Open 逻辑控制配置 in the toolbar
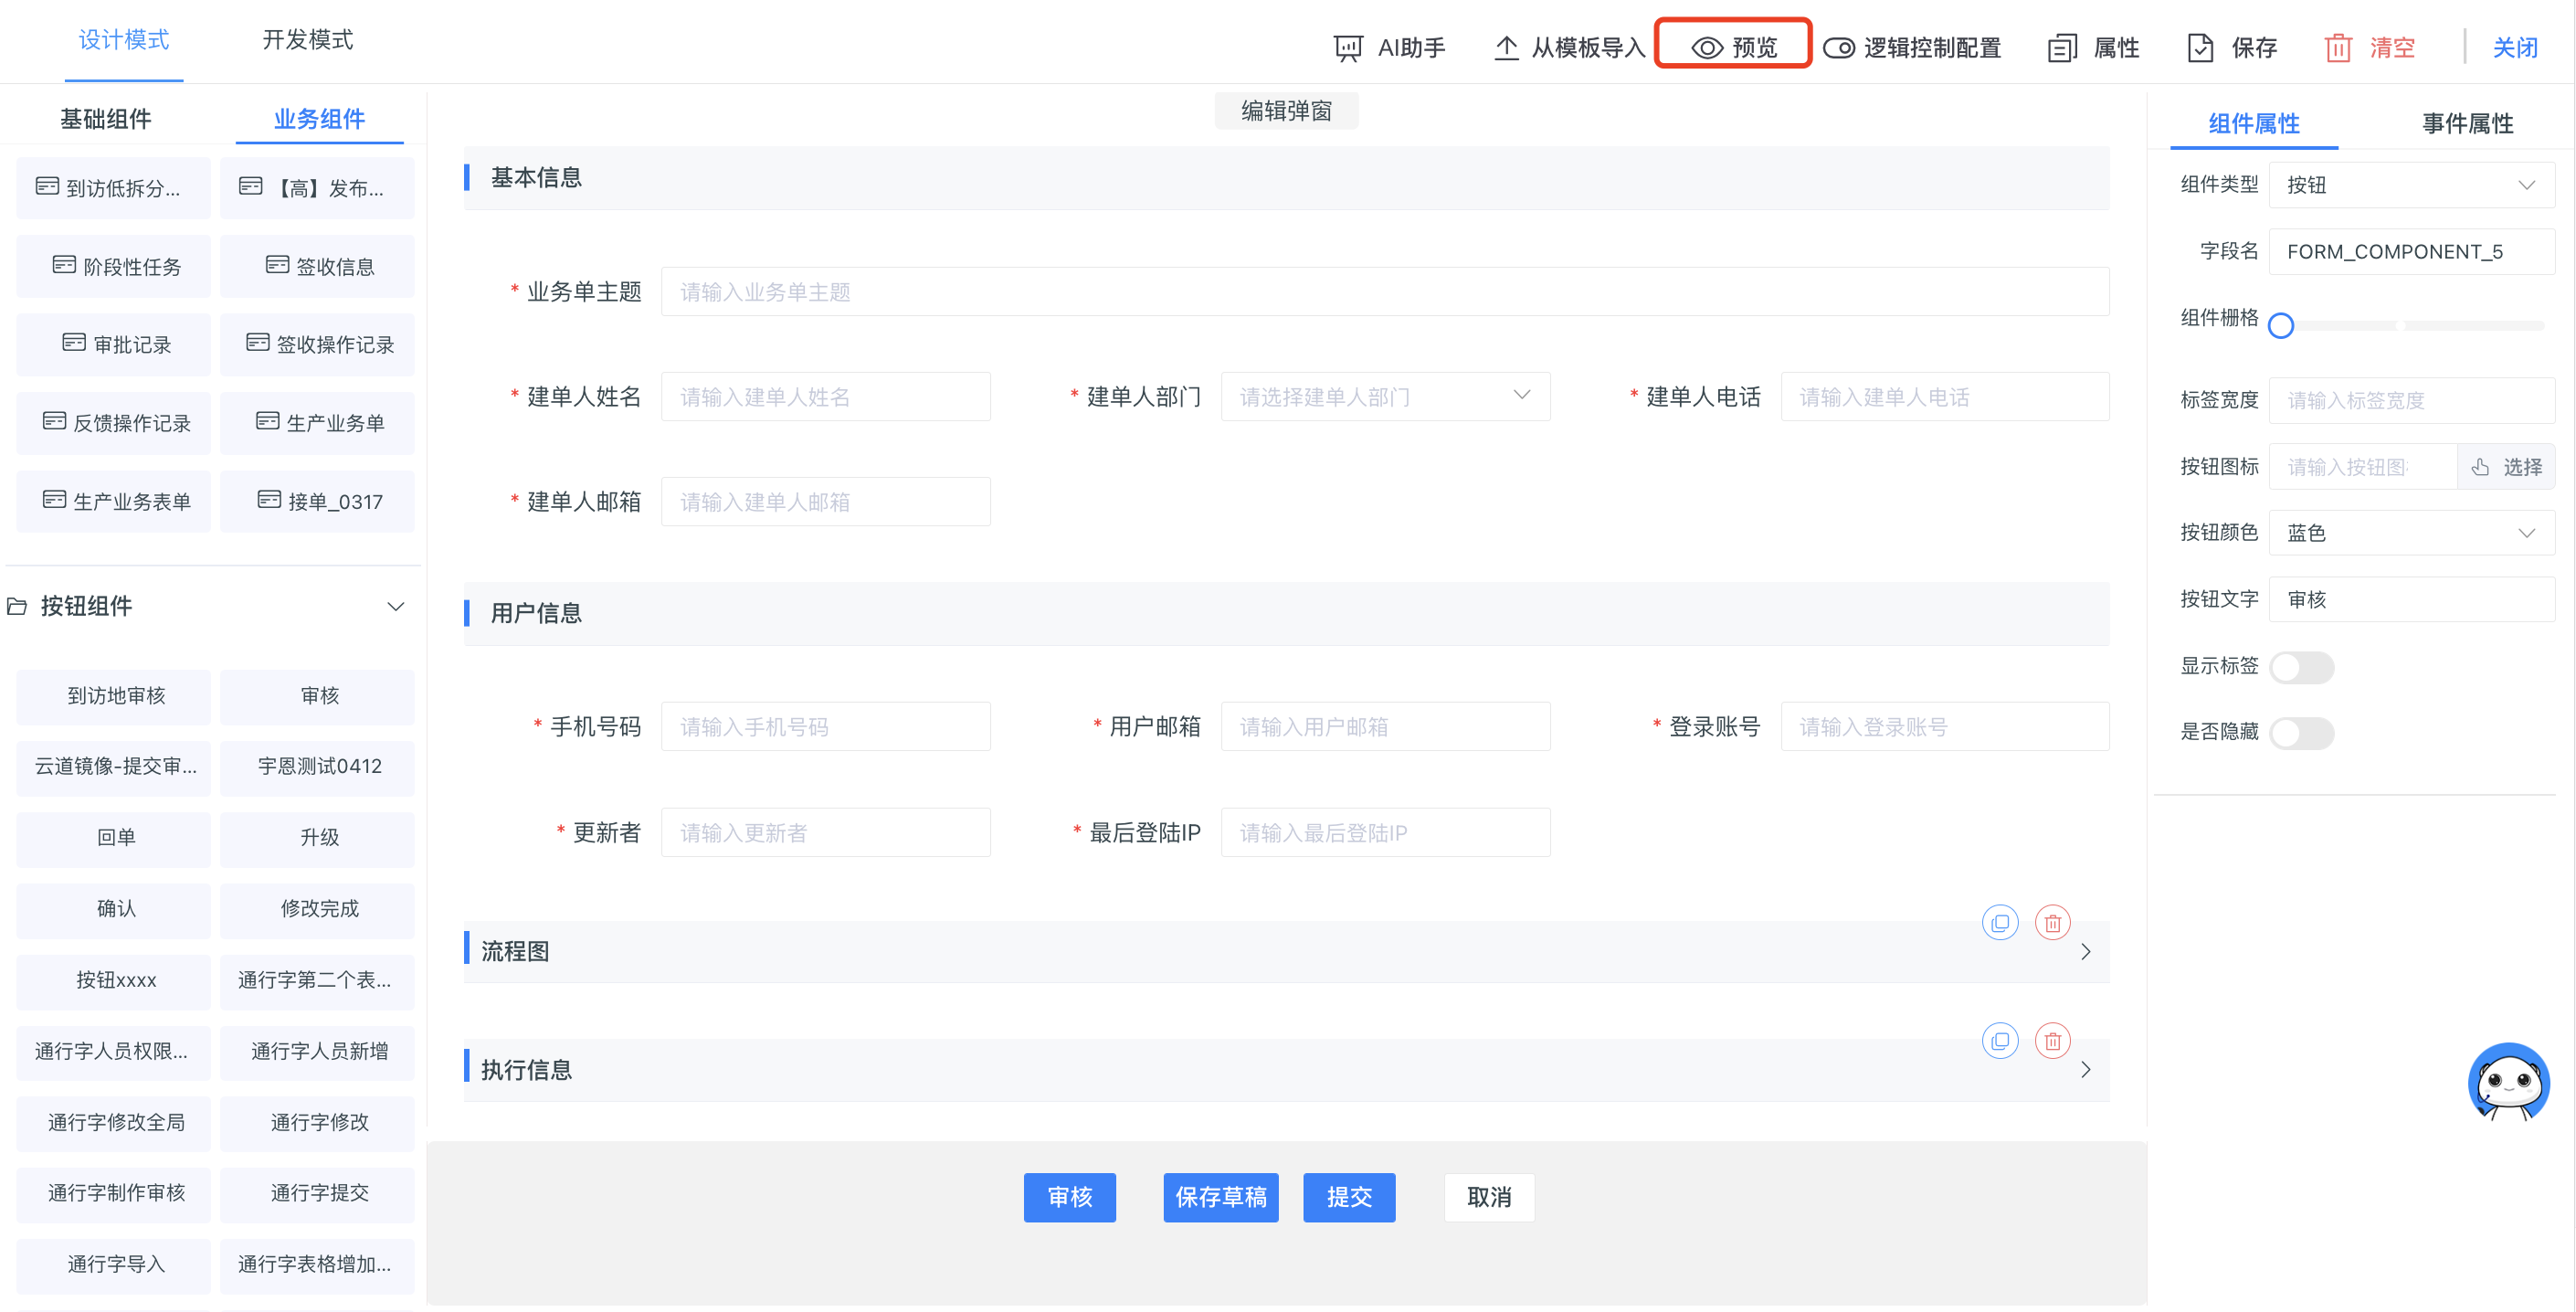This screenshot has height=1312, width=2576. (x=1911, y=48)
